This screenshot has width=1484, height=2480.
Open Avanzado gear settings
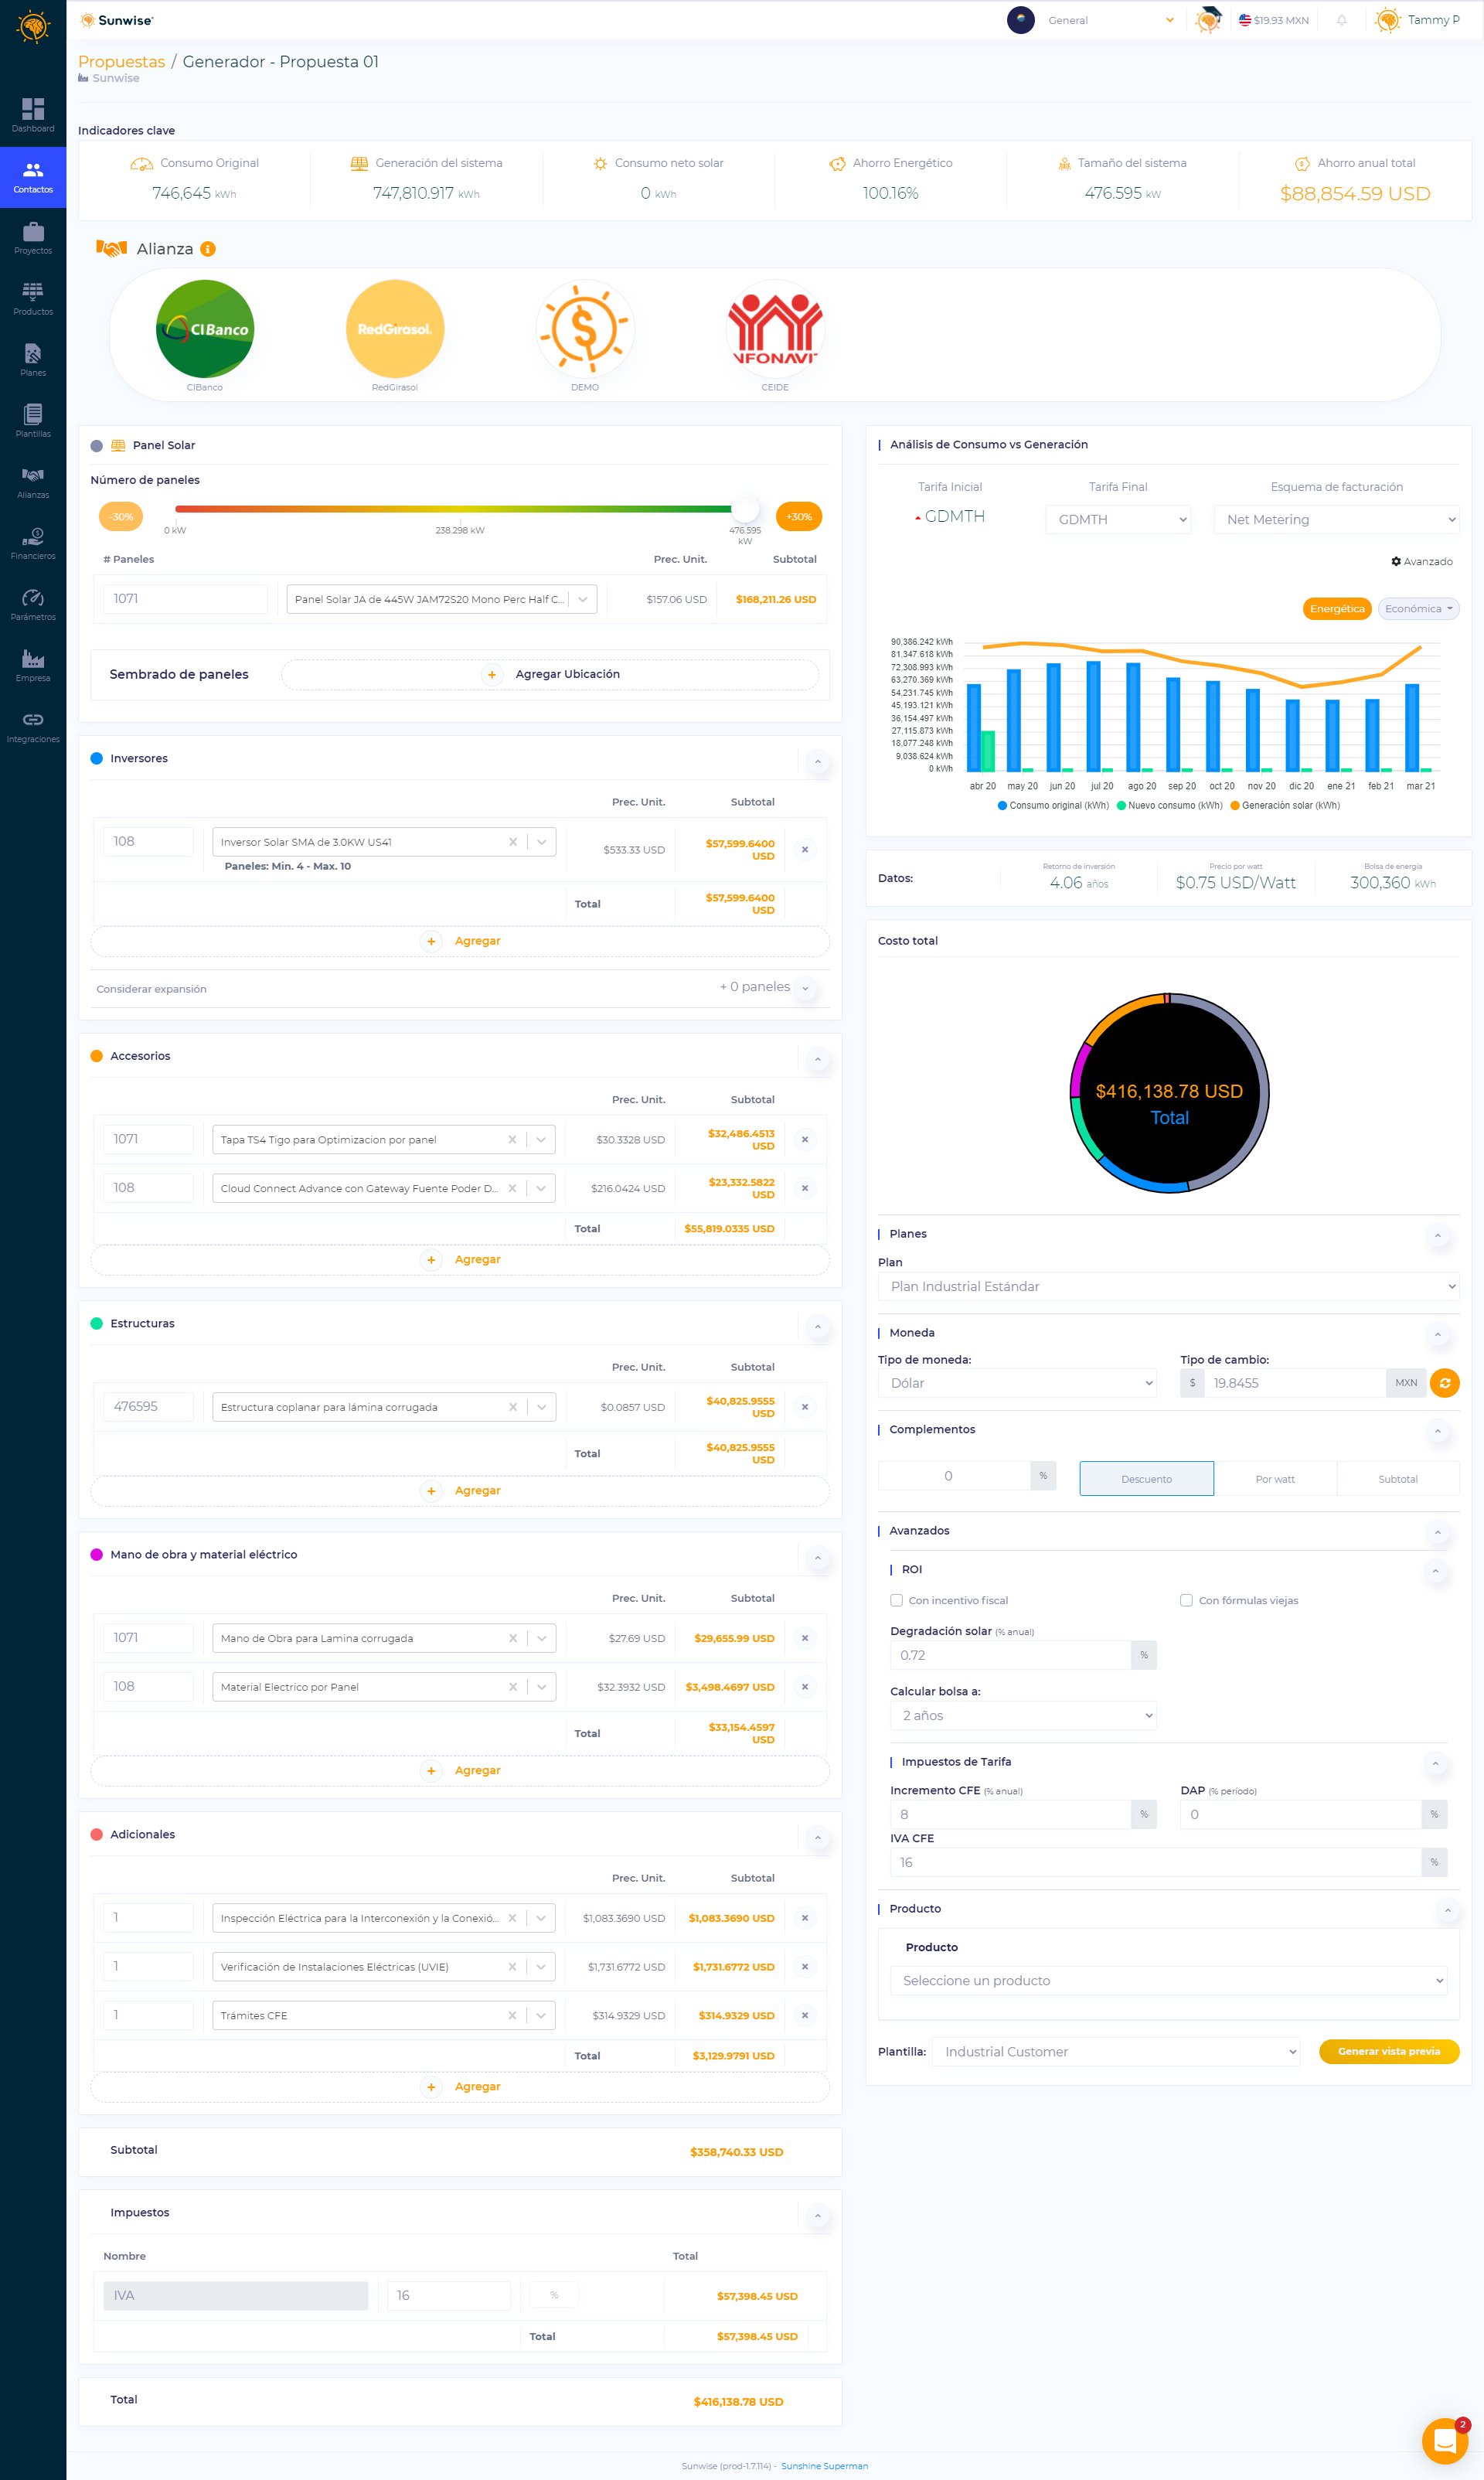[1421, 561]
